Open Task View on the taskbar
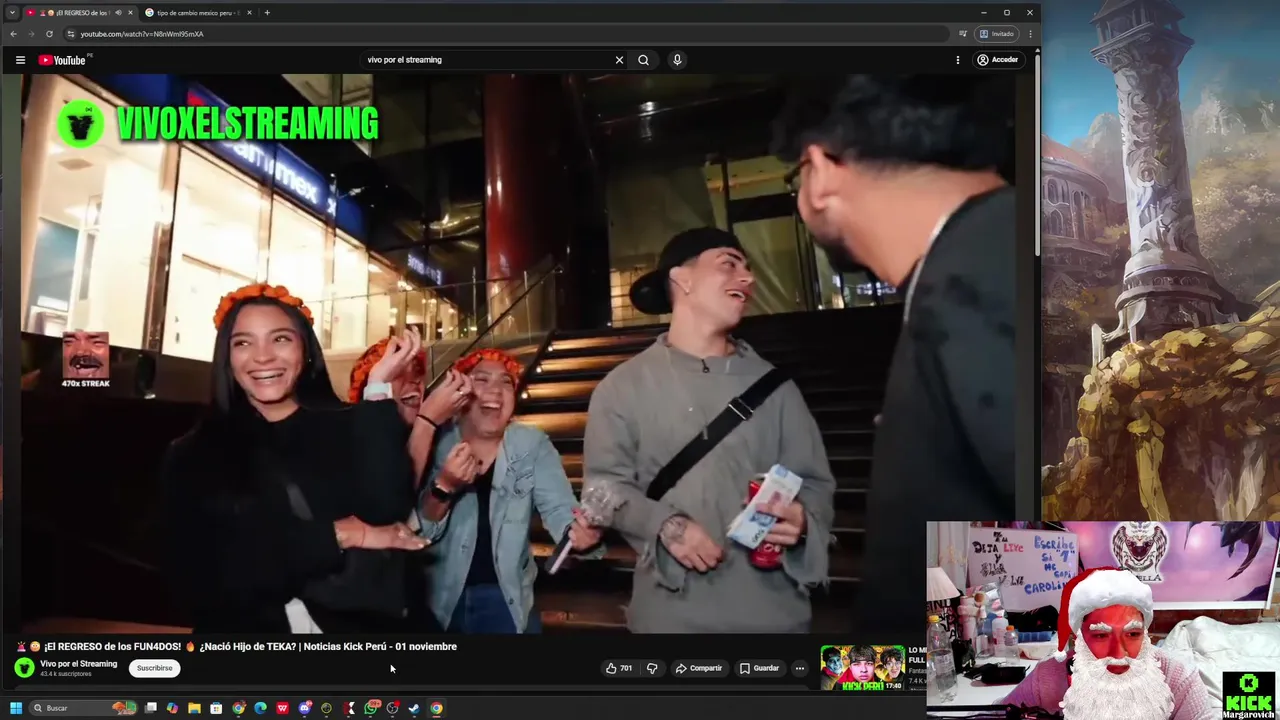 click(x=151, y=708)
